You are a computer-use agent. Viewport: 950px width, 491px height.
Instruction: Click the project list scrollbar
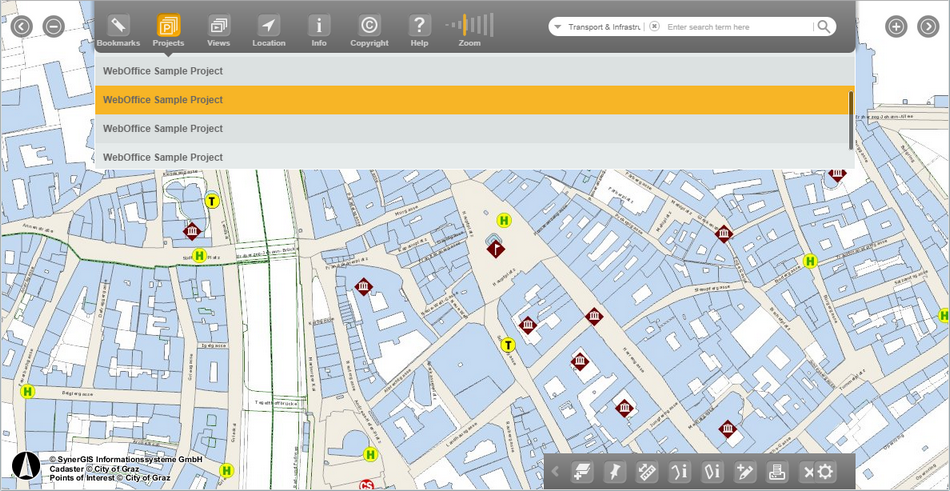851,121
